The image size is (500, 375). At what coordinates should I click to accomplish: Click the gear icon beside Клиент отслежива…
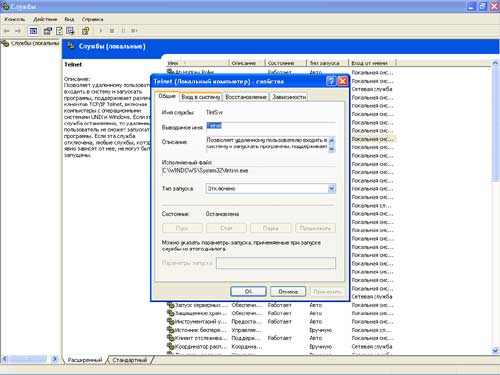pyautogui.click(x=171, y=338)
